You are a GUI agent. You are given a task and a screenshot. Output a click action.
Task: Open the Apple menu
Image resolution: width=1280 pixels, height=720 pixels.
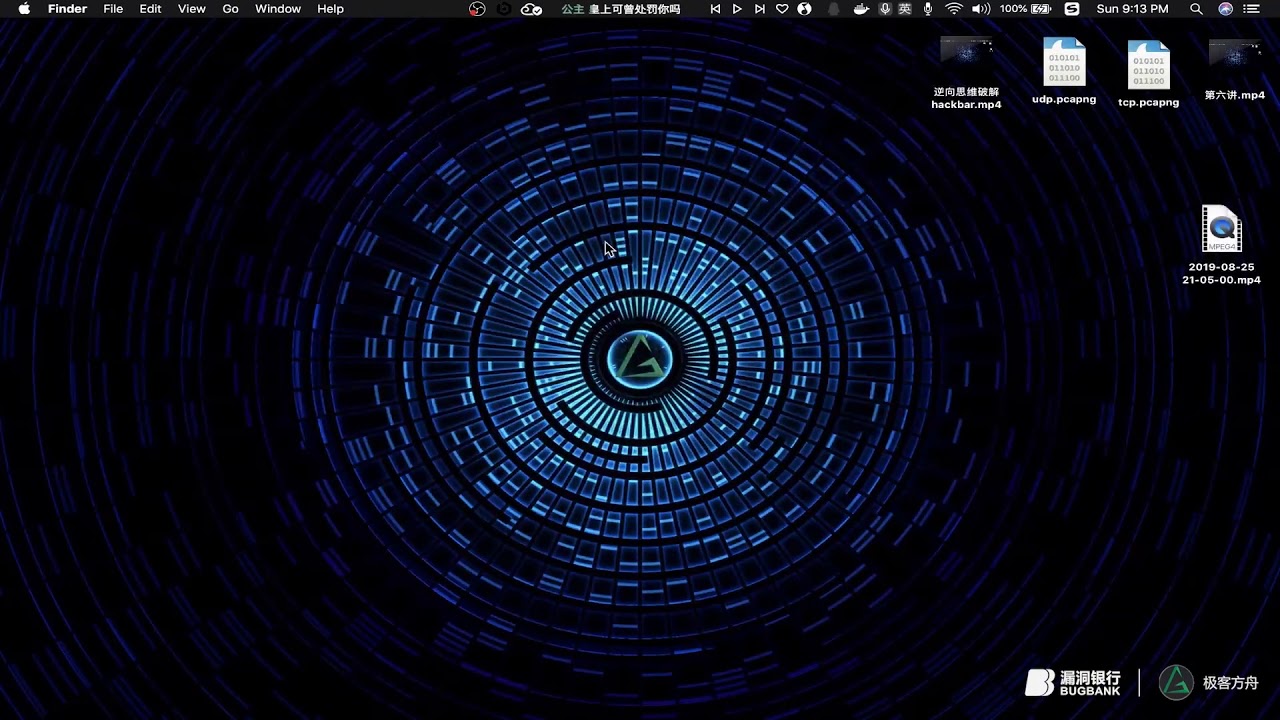coord(24,9)
